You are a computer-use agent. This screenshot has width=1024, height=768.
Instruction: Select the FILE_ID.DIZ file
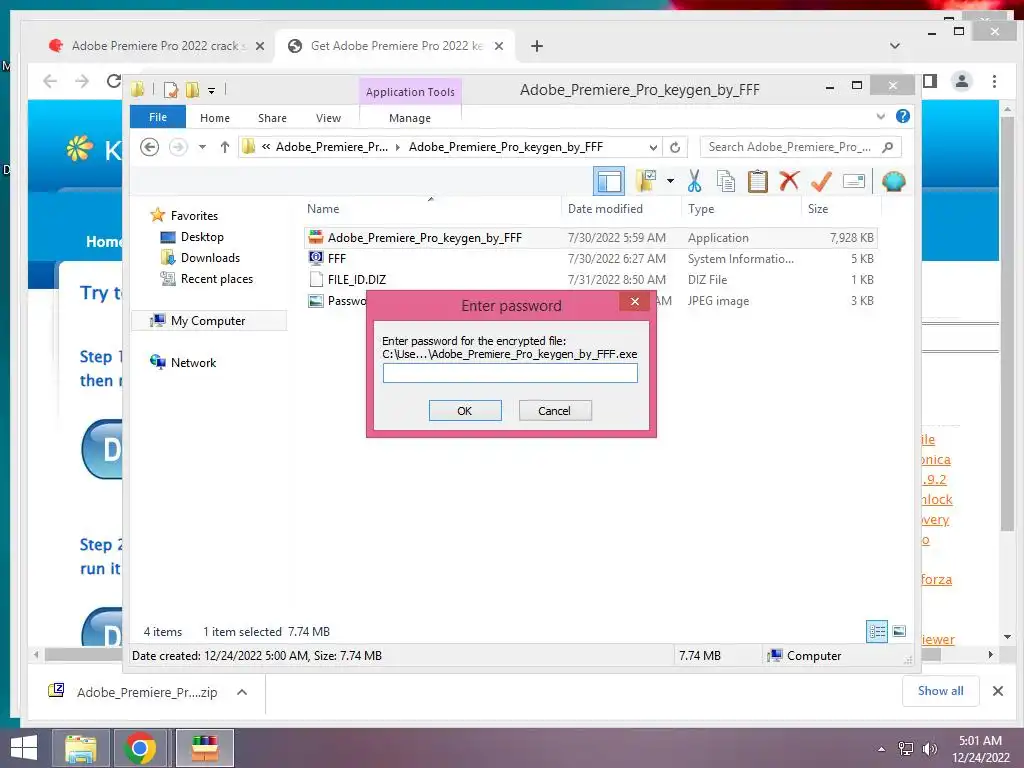591,280
